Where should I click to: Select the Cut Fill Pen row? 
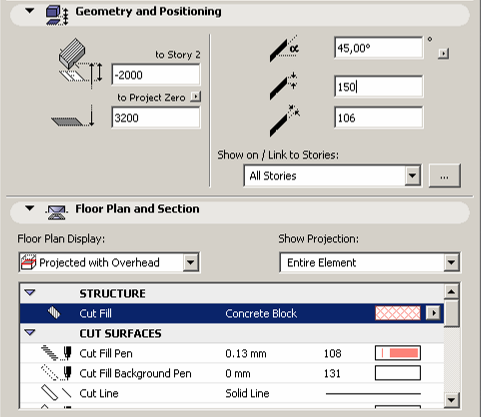tap(232, 353)
